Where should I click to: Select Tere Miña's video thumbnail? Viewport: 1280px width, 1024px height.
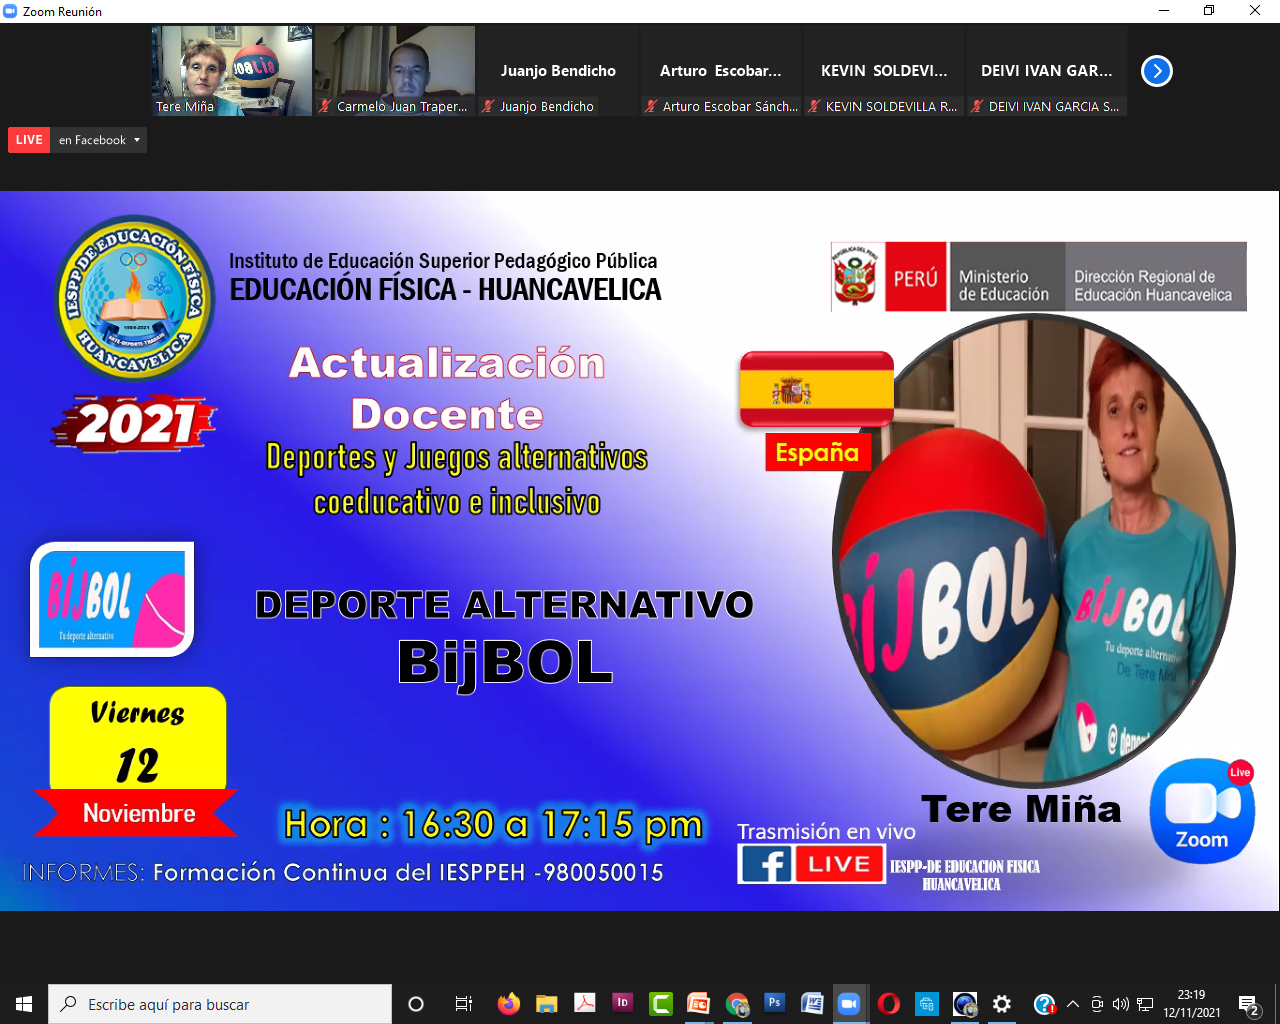(231, 70)
